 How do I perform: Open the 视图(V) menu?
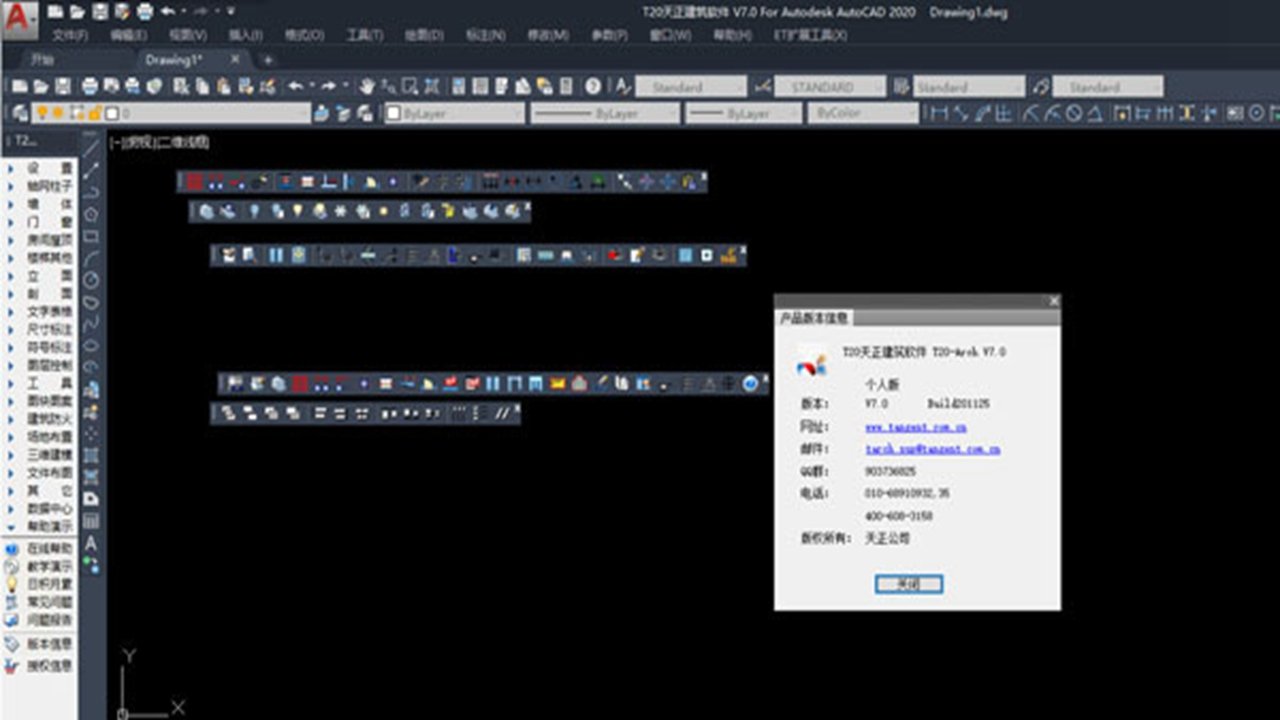186,35
